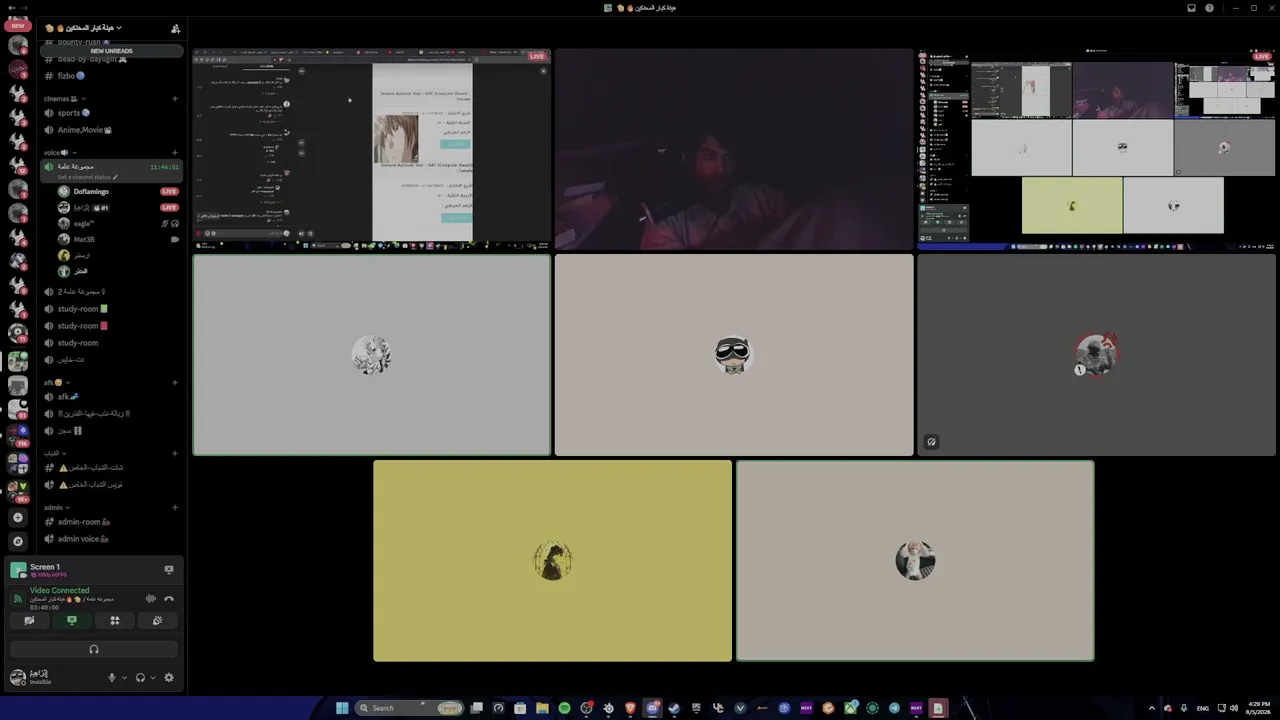1280x720 pixels.
Task: Click the headphones bar above user panel
Action: (94, 649)
